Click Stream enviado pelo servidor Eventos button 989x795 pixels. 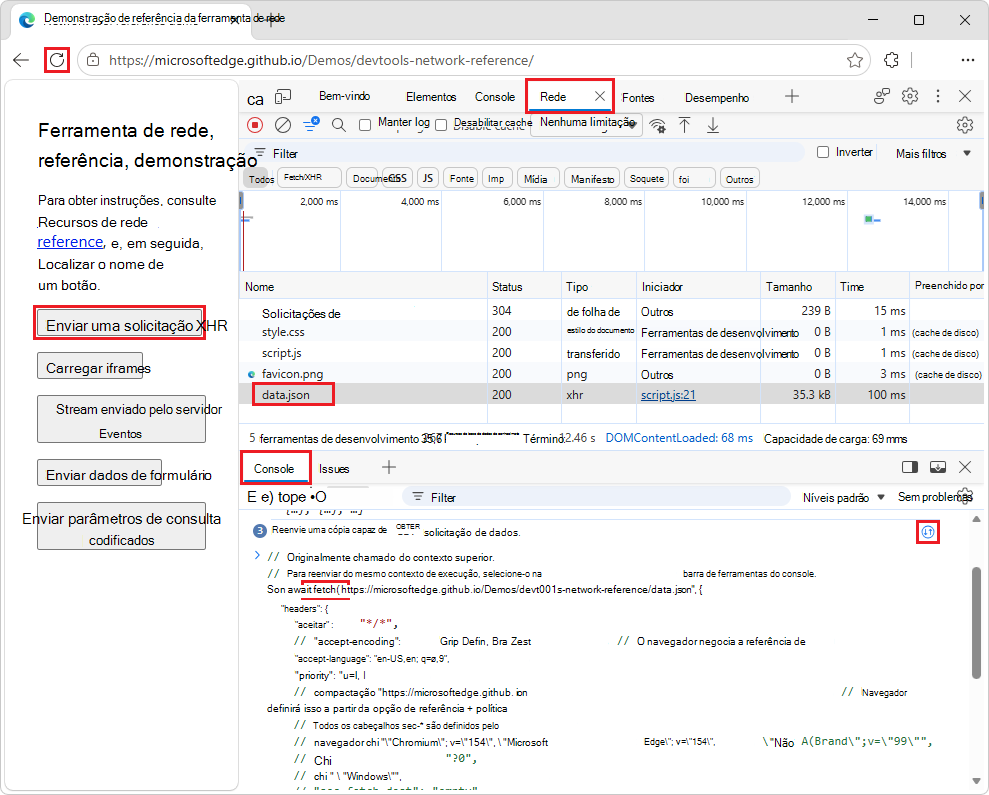pyautogui.click(x=121, y=418)
